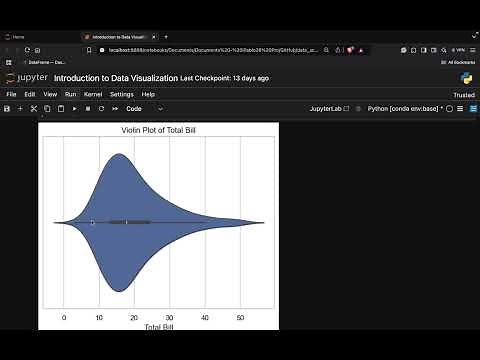Click the violin plot chart output
The width and height of the screenshot is (480, 360).
159,226
